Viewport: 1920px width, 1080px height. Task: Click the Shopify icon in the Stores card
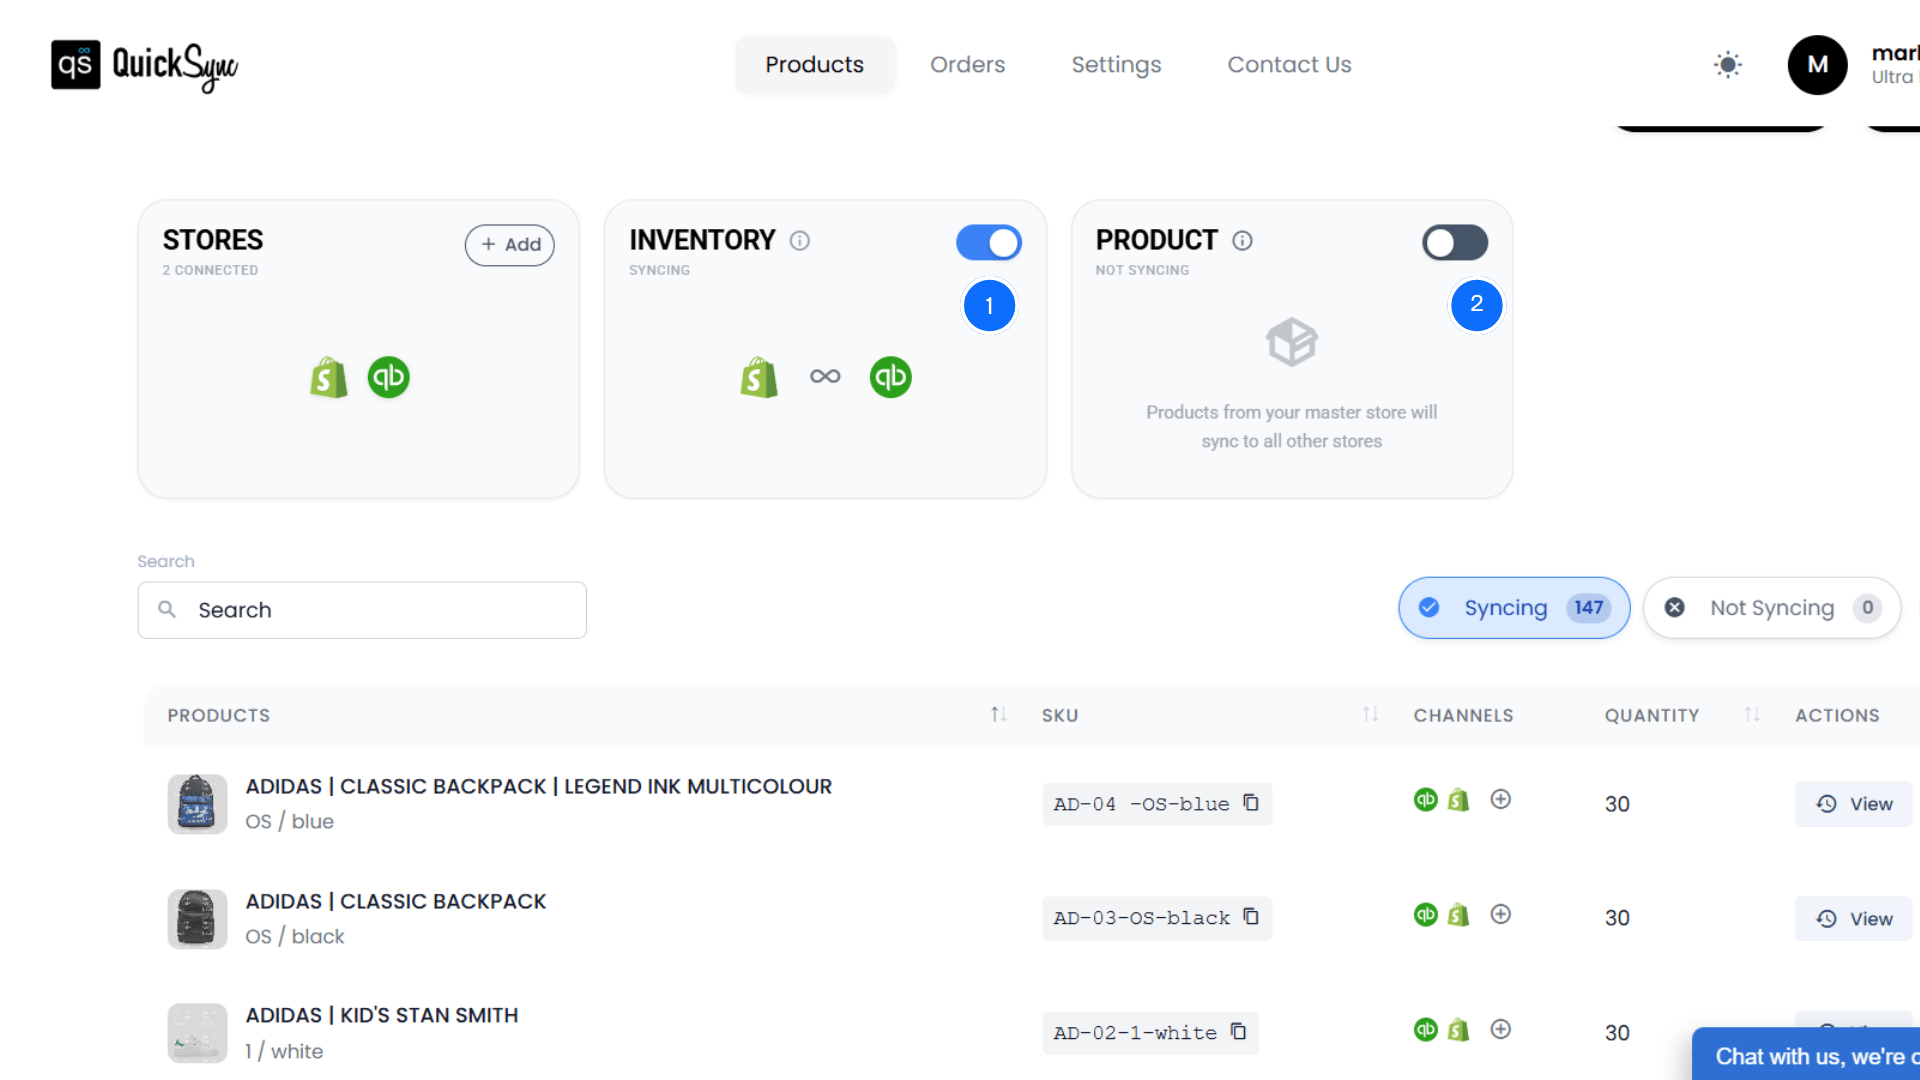[x=329, y=377]
